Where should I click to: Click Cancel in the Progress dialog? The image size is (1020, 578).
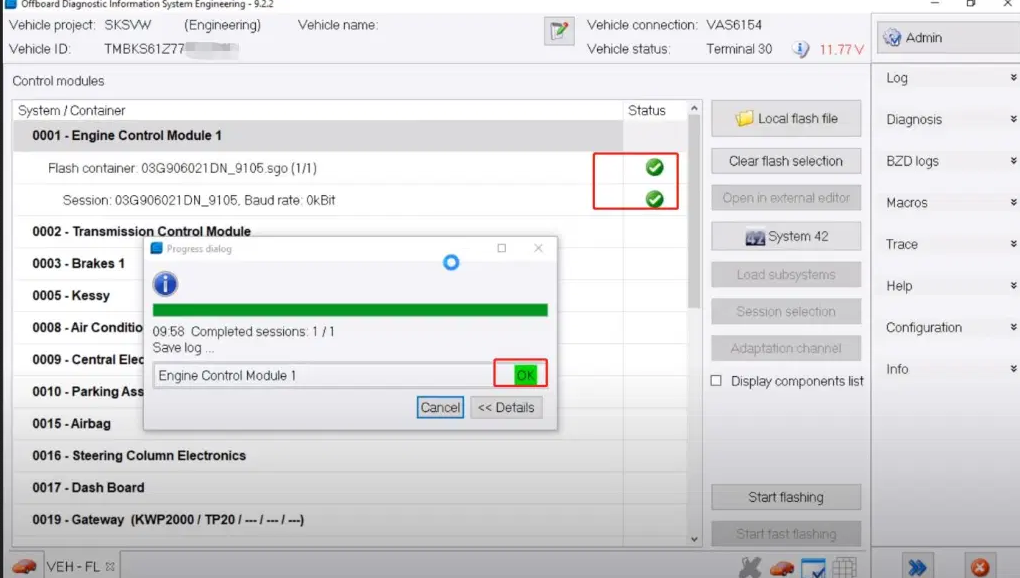click(x=440, y=408)
